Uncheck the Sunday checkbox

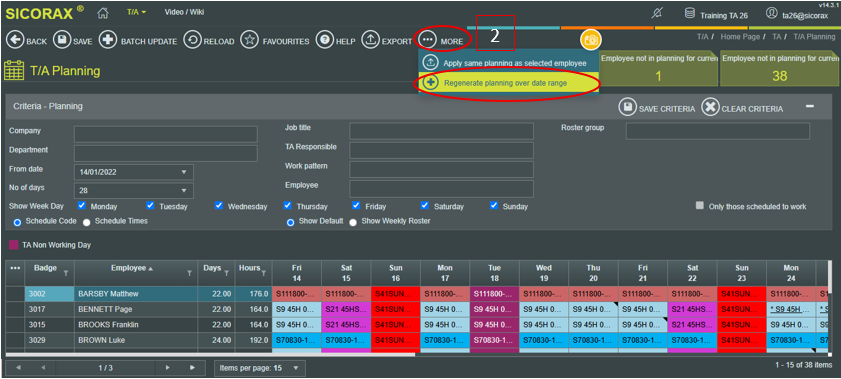point(493,205)
